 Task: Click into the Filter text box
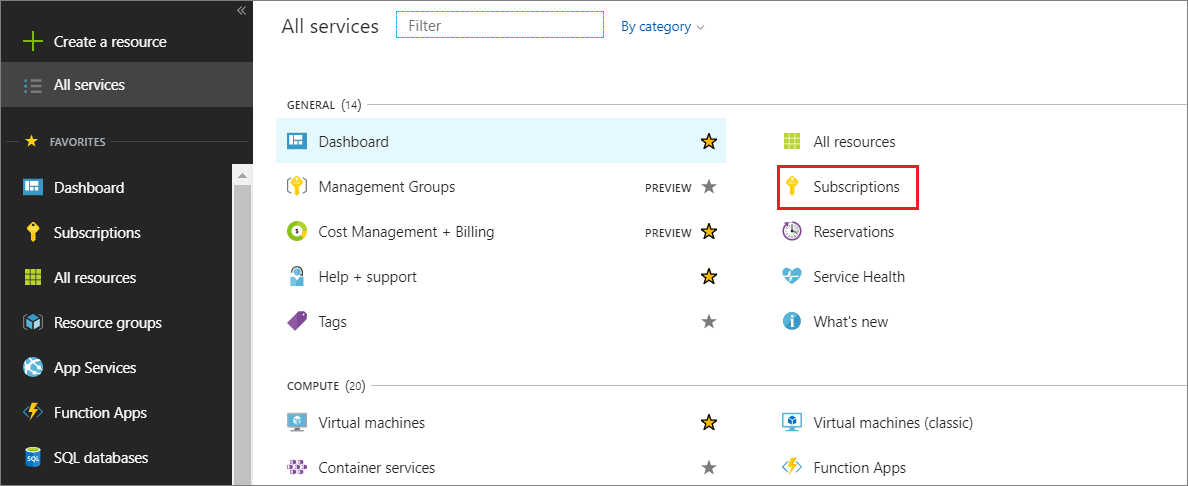click(500, 26)
